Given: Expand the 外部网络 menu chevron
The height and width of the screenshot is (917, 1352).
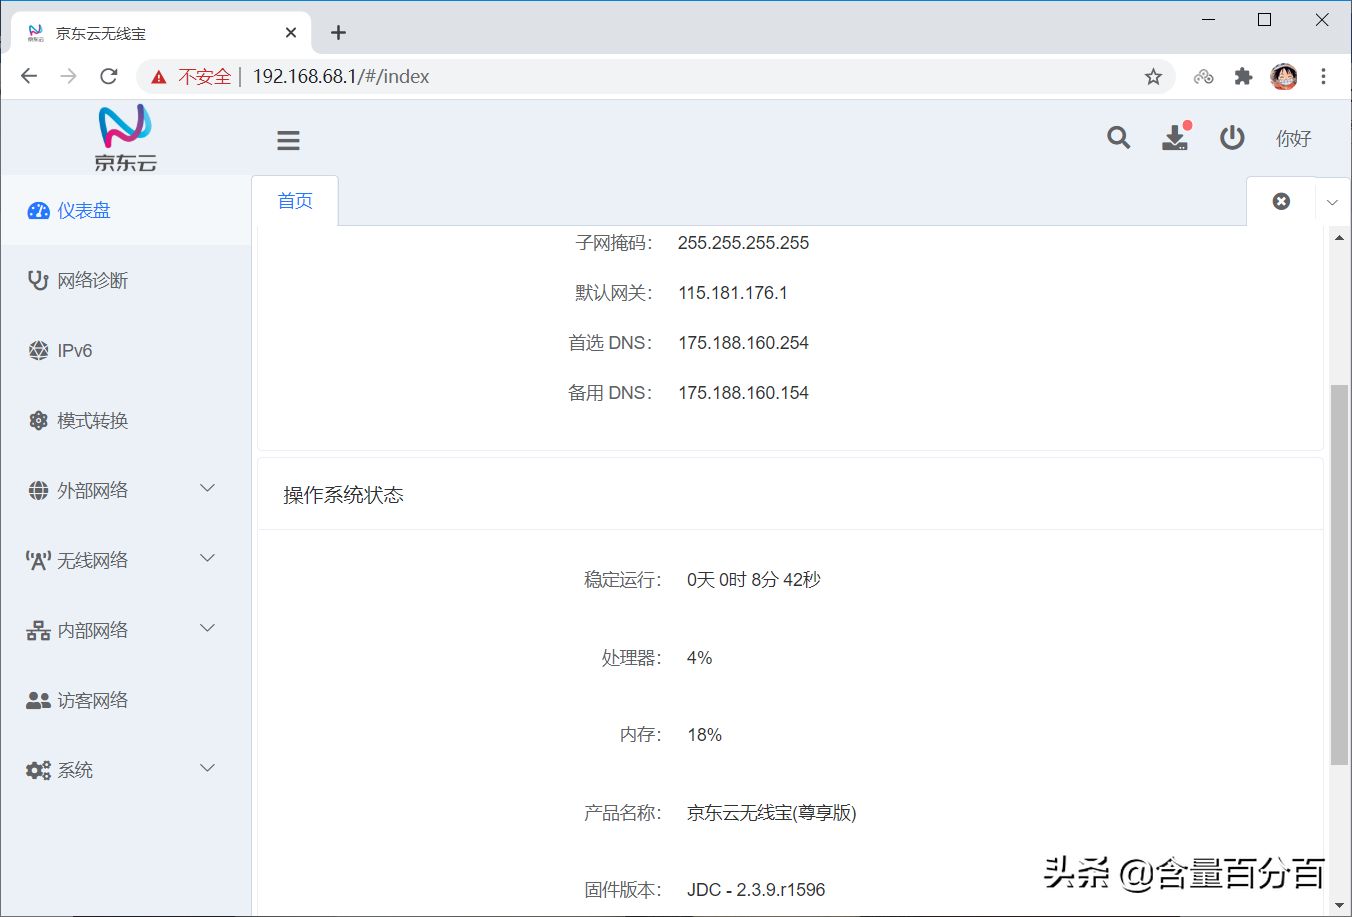Looking at the screenshot, I should coord(208,489).
